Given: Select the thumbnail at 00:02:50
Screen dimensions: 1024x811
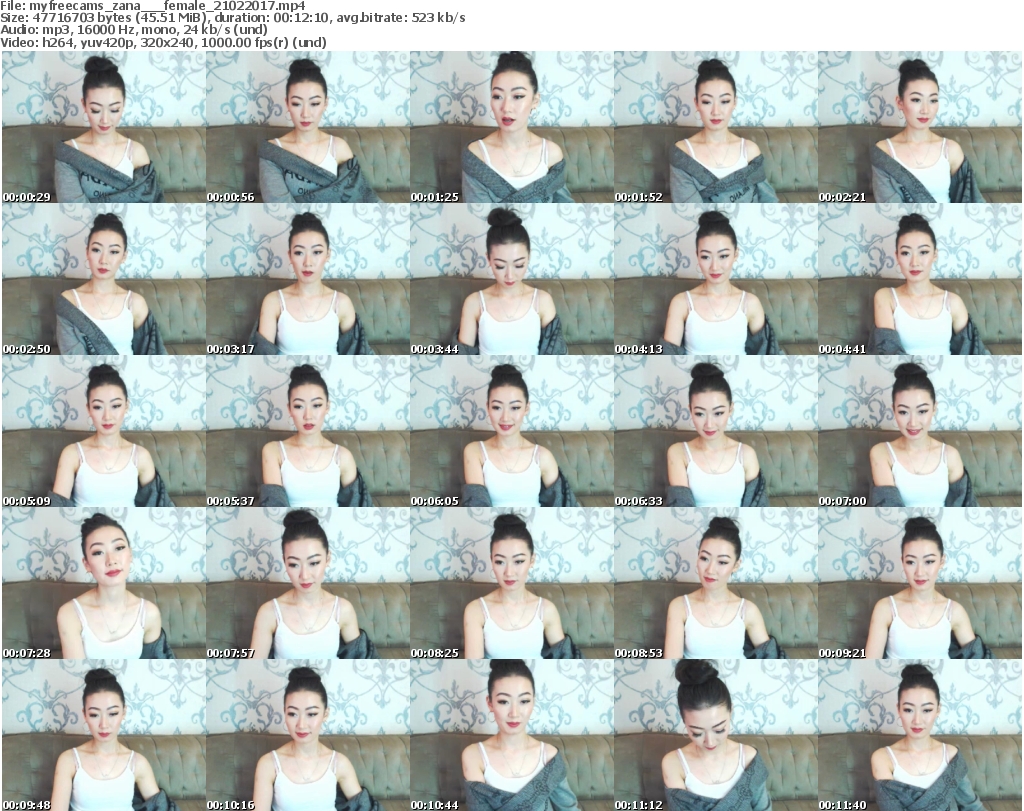Looking at the screenshot, I should click(x=104, y=279).
